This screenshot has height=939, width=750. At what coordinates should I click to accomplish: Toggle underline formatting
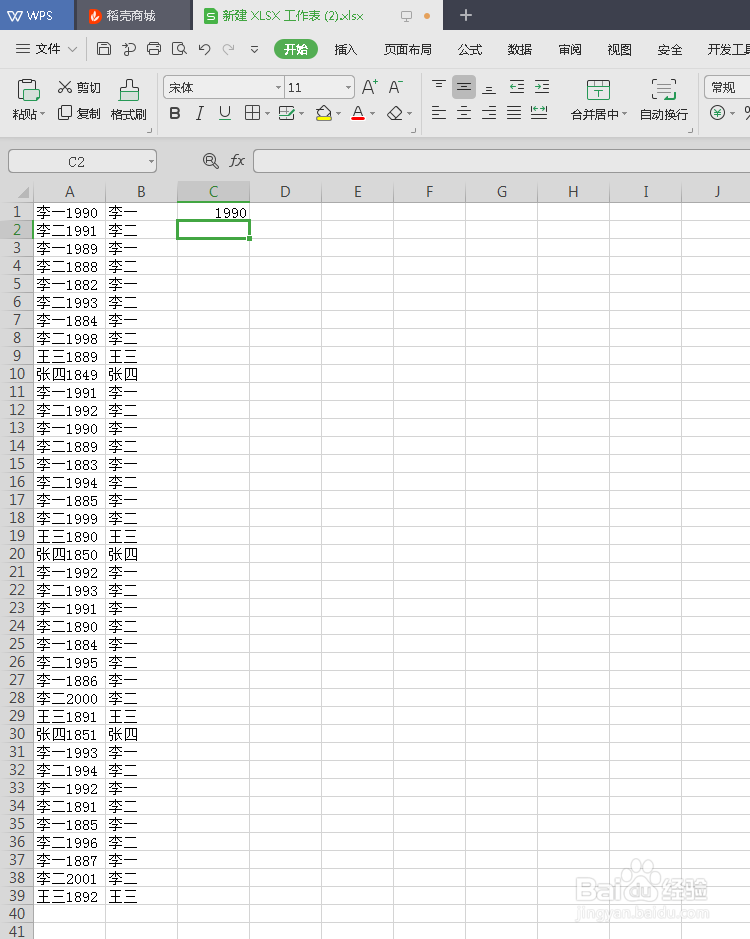point(225,113)
